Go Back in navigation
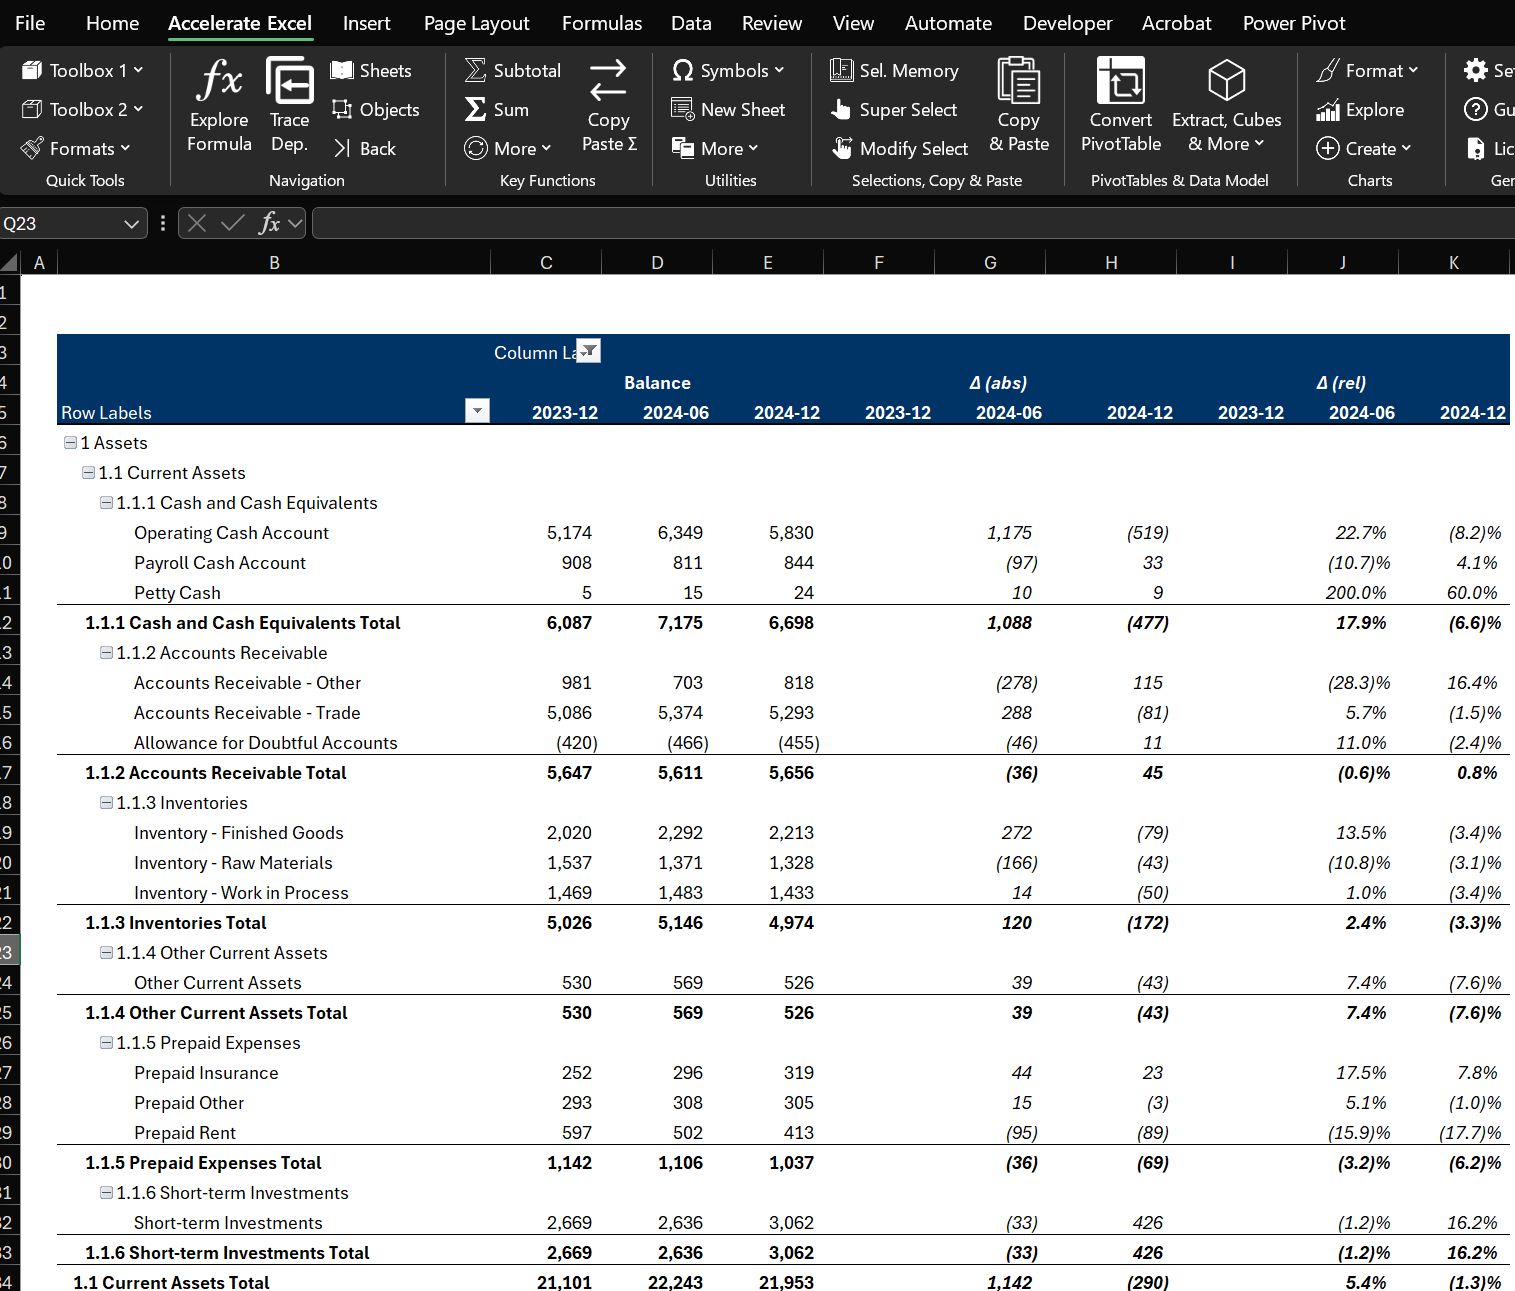The height and width of the screenshot is (1291, 1515). click(x=364, y=148)
